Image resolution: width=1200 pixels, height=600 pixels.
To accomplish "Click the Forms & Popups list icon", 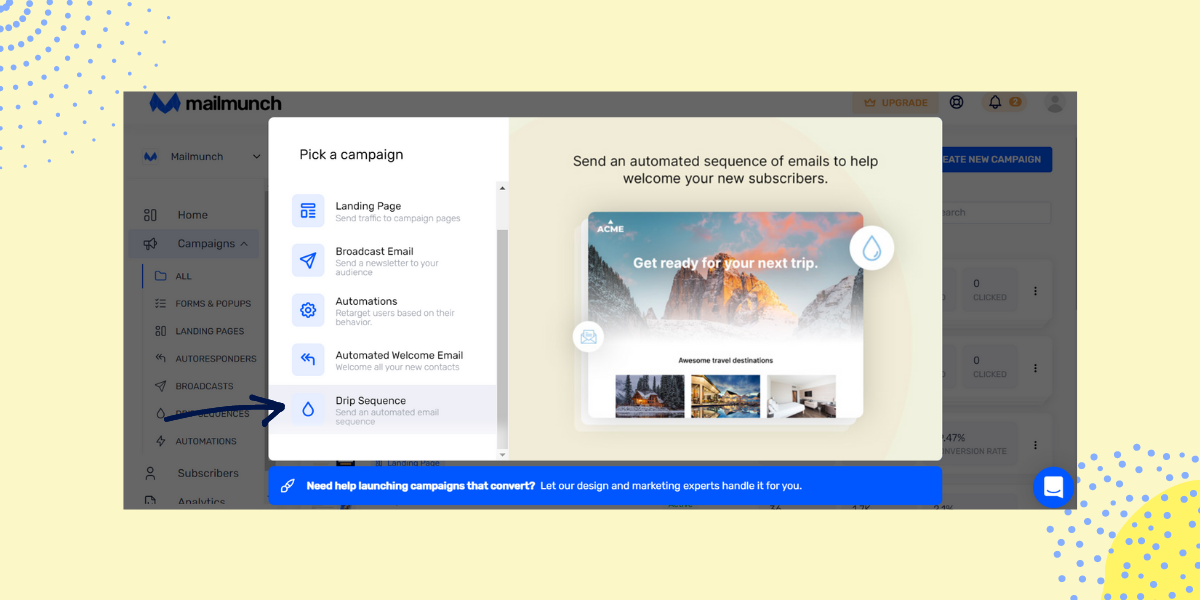I will tap(161, 304).
